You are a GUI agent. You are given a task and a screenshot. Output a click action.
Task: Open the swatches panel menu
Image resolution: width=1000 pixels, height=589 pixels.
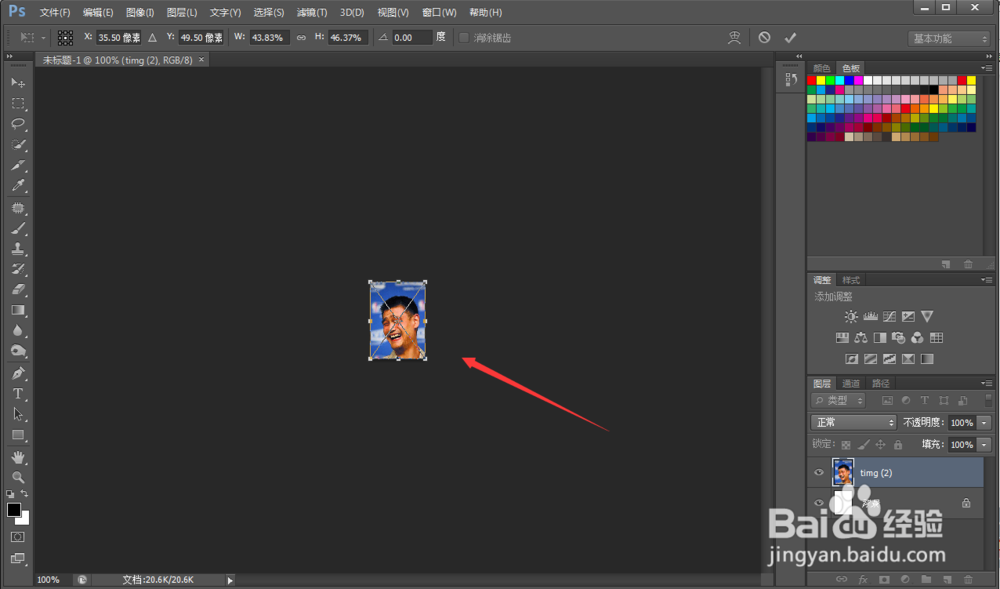(x=986, y=68)
